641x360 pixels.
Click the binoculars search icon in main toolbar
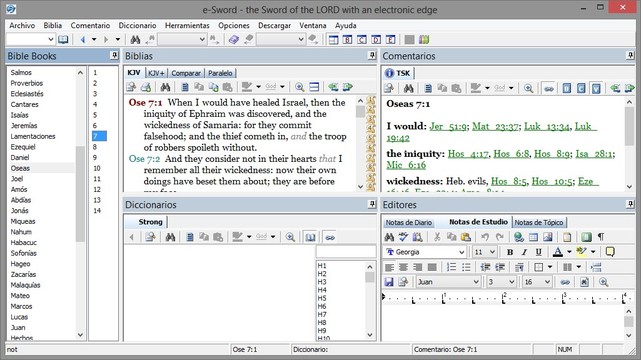pos(135,40)
